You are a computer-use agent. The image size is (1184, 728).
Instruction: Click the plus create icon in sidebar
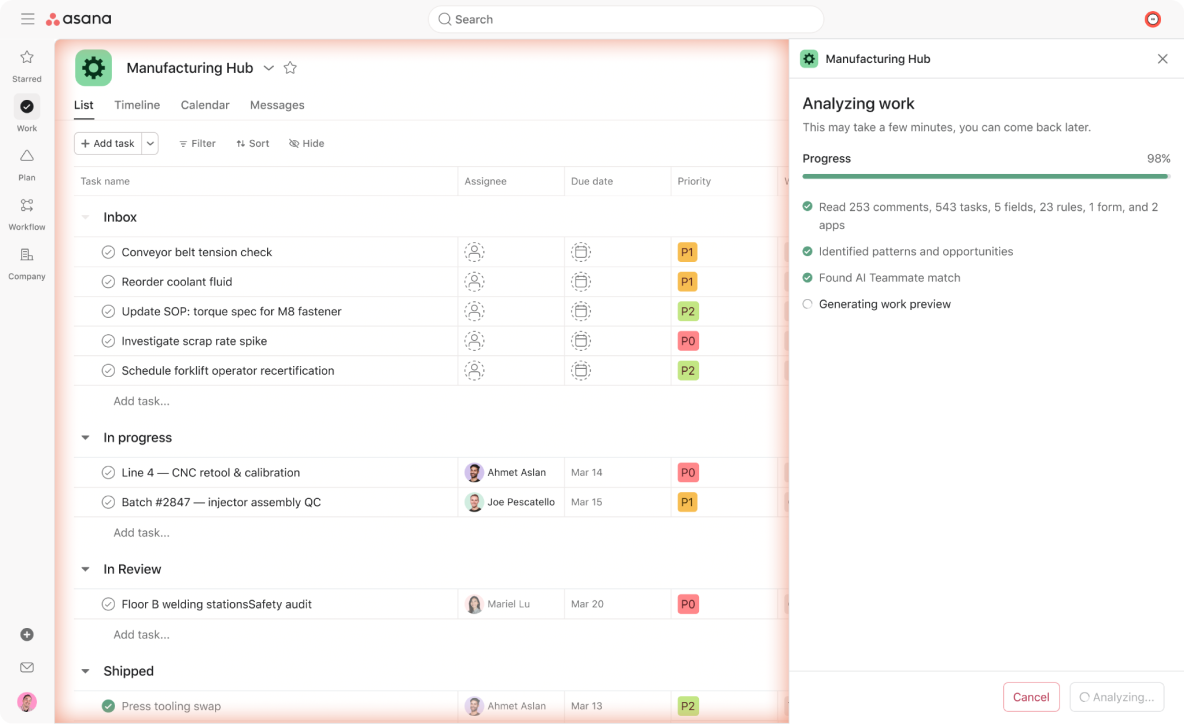click(x=26, y=634)
